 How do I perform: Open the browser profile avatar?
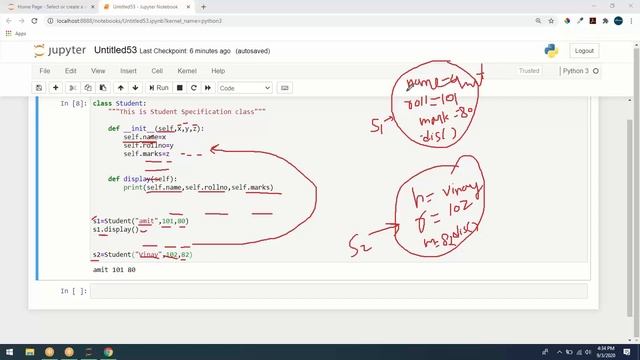(x=618, y=21)
